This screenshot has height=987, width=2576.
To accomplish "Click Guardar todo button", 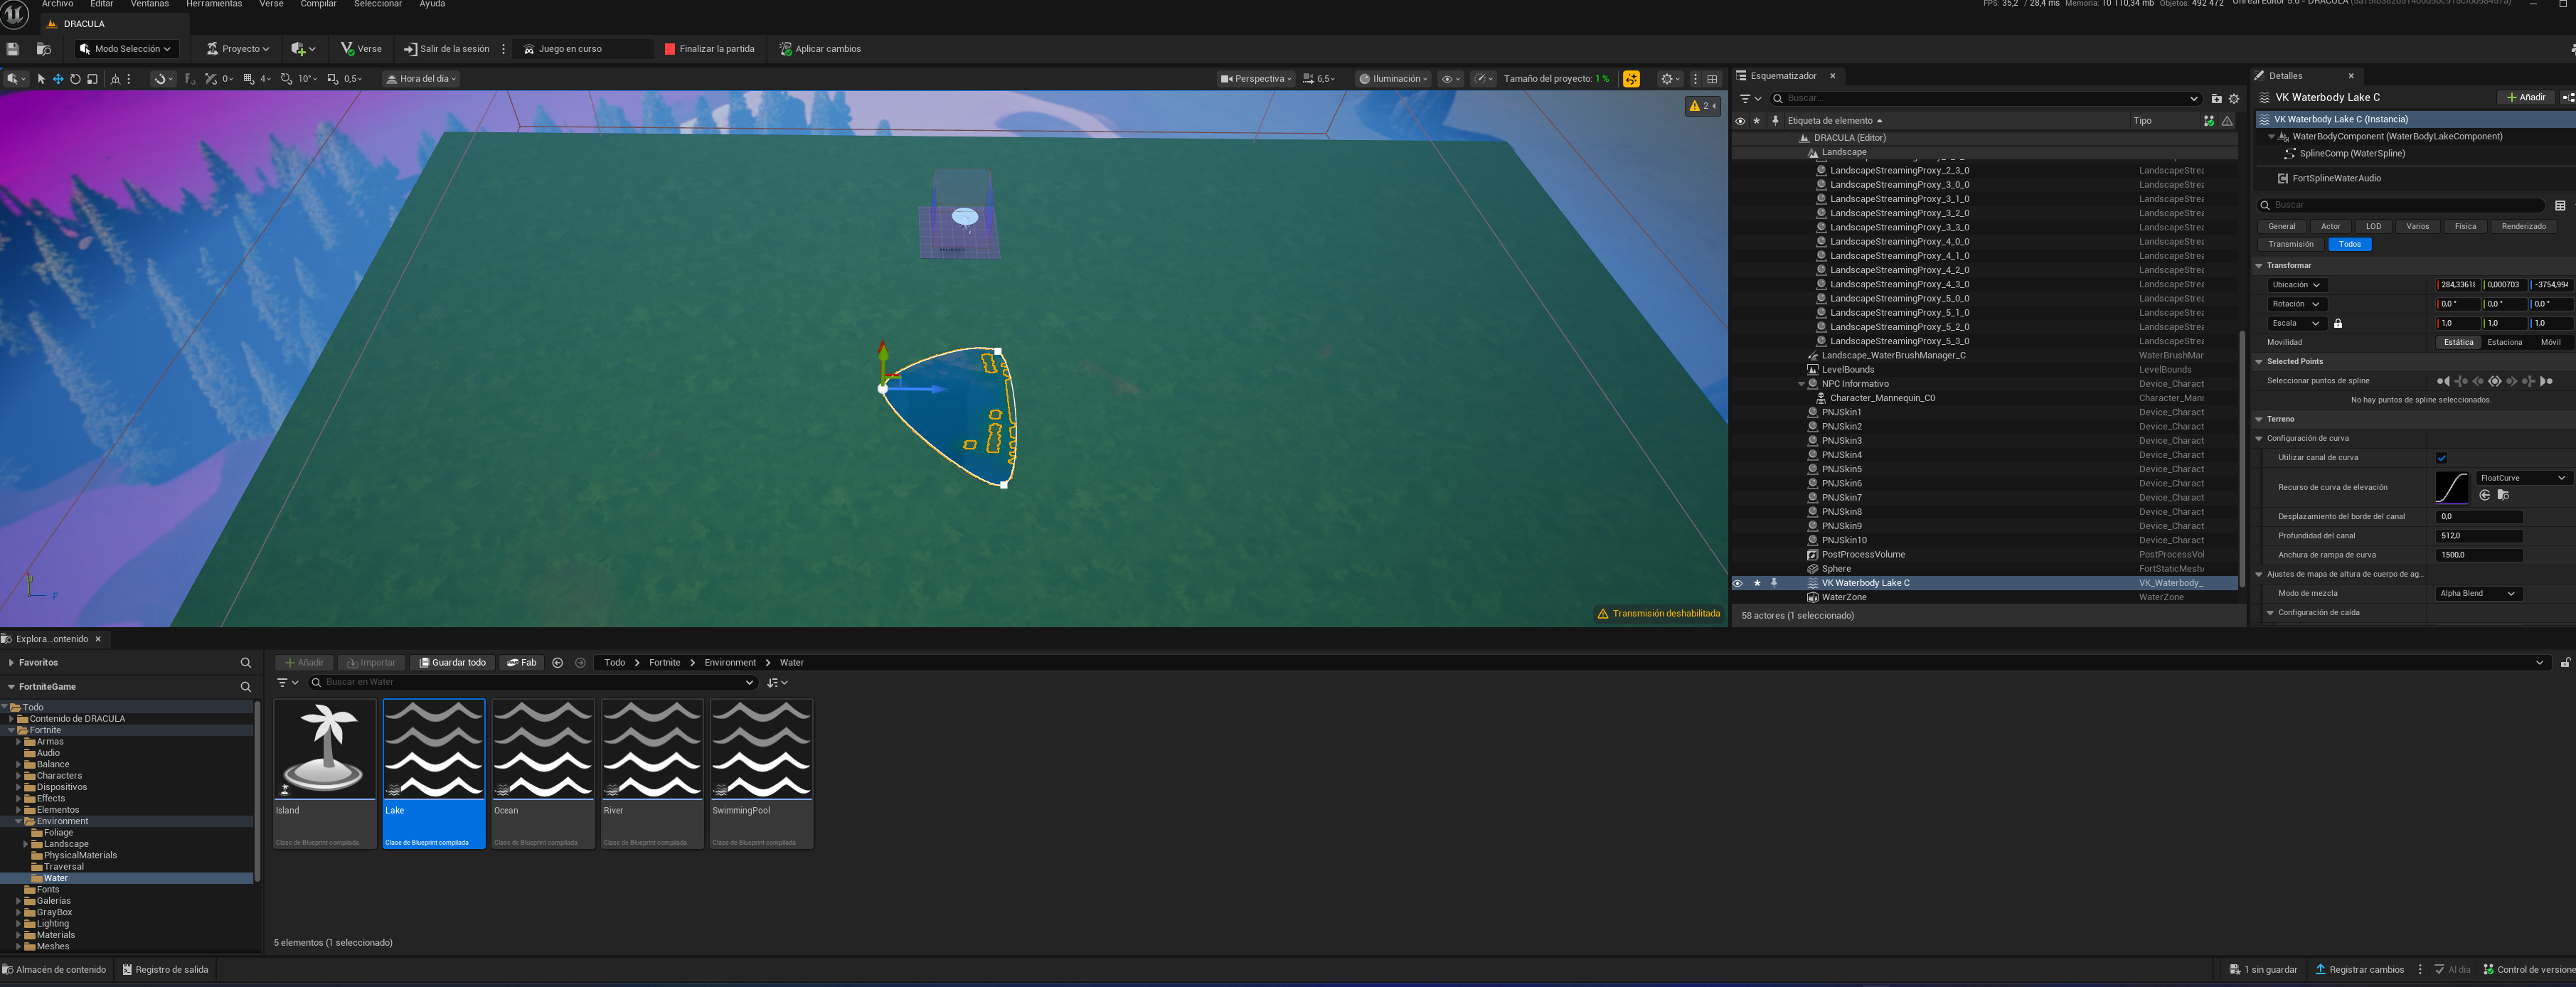I will coord(452,663).
